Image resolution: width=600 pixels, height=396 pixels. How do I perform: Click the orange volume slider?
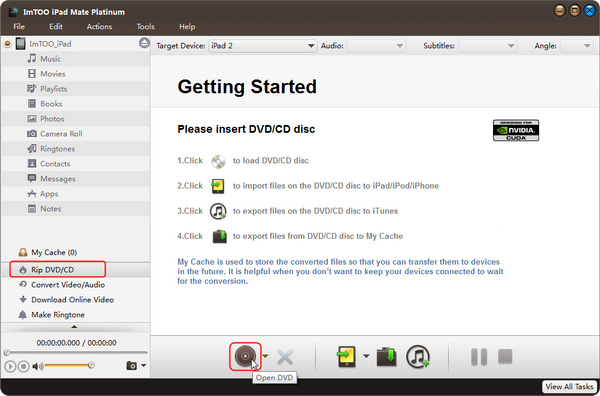pyautogui.click(x=69, y=366)
